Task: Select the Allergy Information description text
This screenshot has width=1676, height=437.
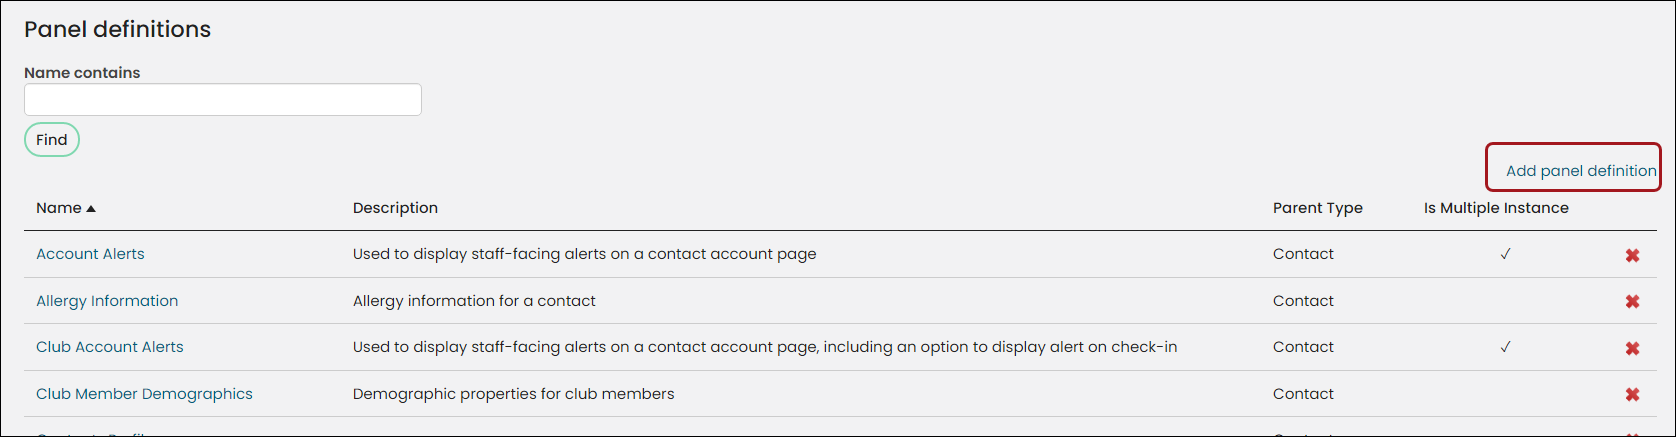Action: (x=474, y=301)
